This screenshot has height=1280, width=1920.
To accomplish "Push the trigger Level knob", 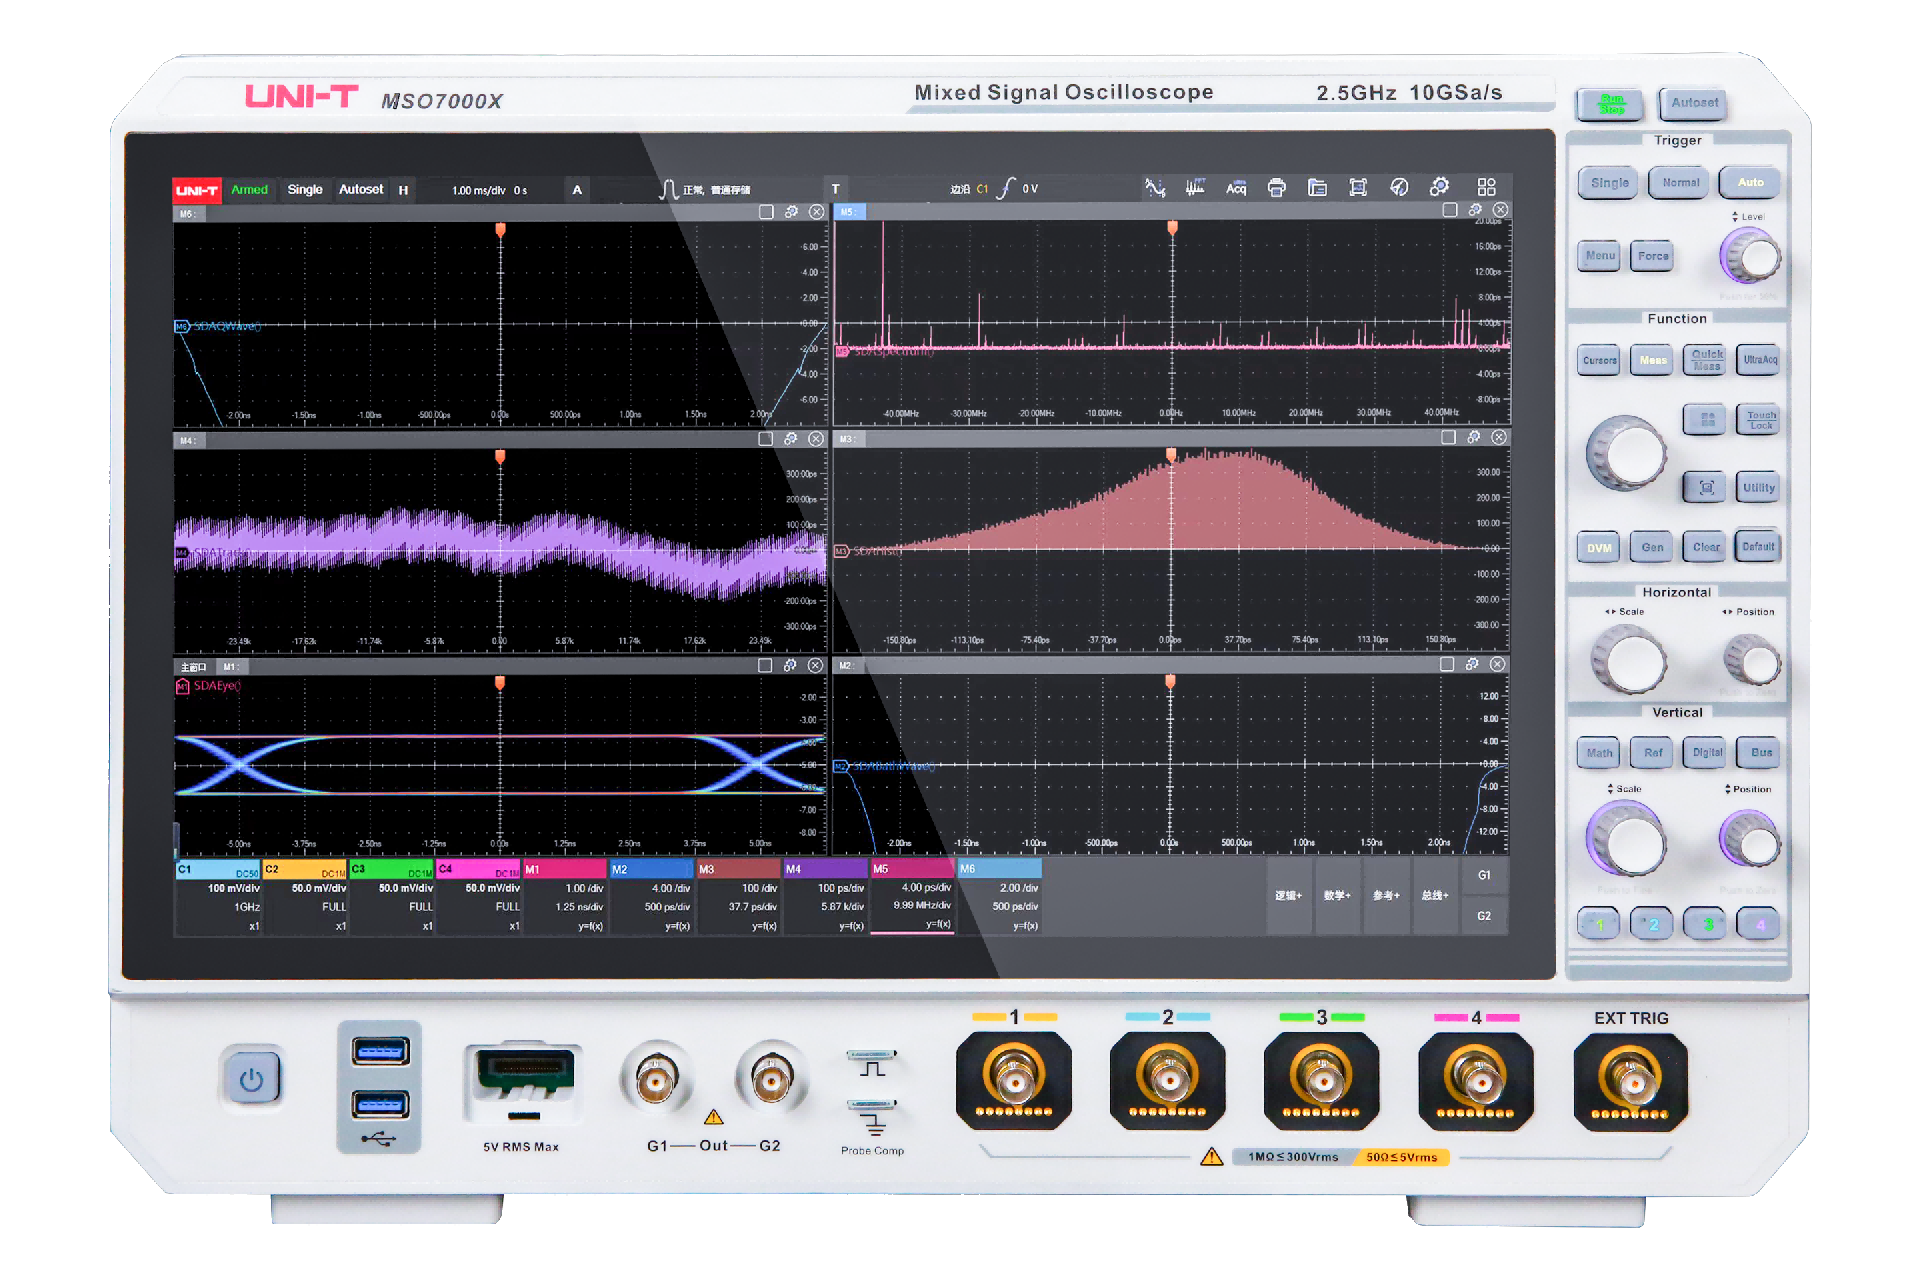I will point(1753,257).
